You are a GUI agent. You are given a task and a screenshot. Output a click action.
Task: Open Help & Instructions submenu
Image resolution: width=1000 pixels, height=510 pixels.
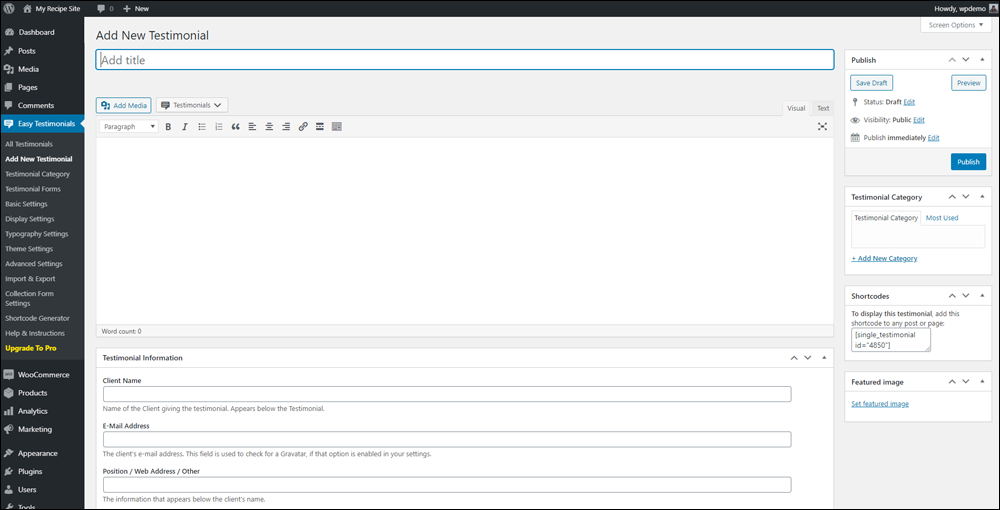click(34, 333)
